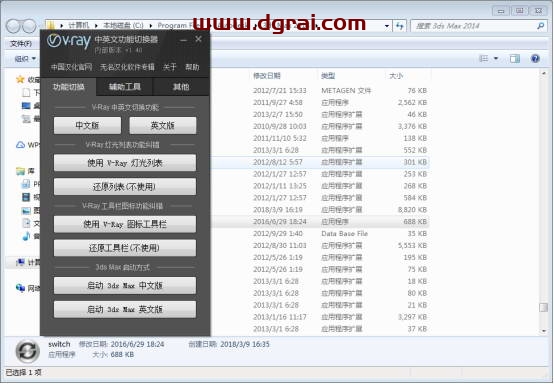Select the file row sized 3,376 KB
The height and width of the screenshot is (384, 554).
click(319, 126)
